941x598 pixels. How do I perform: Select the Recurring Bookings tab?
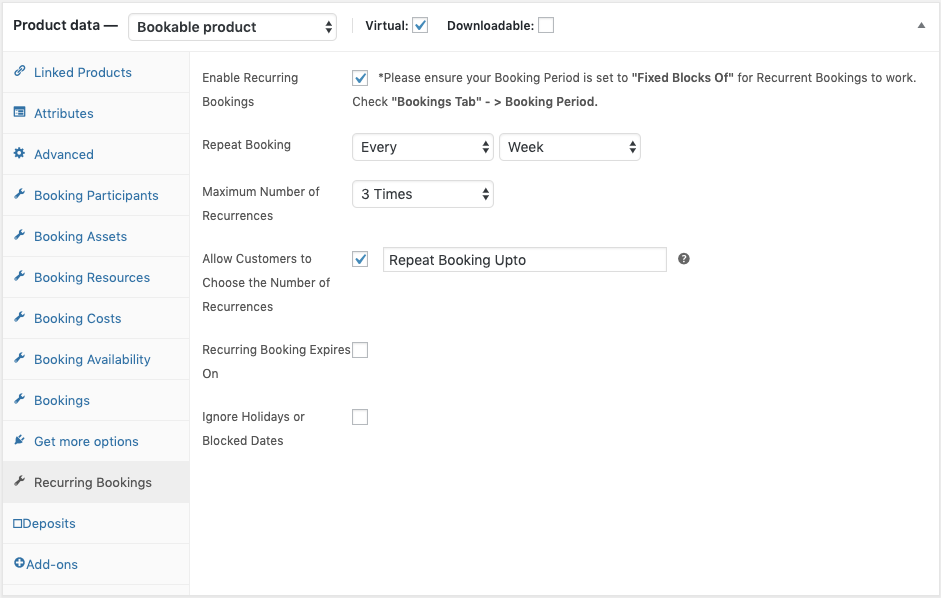tap(96, 482)
